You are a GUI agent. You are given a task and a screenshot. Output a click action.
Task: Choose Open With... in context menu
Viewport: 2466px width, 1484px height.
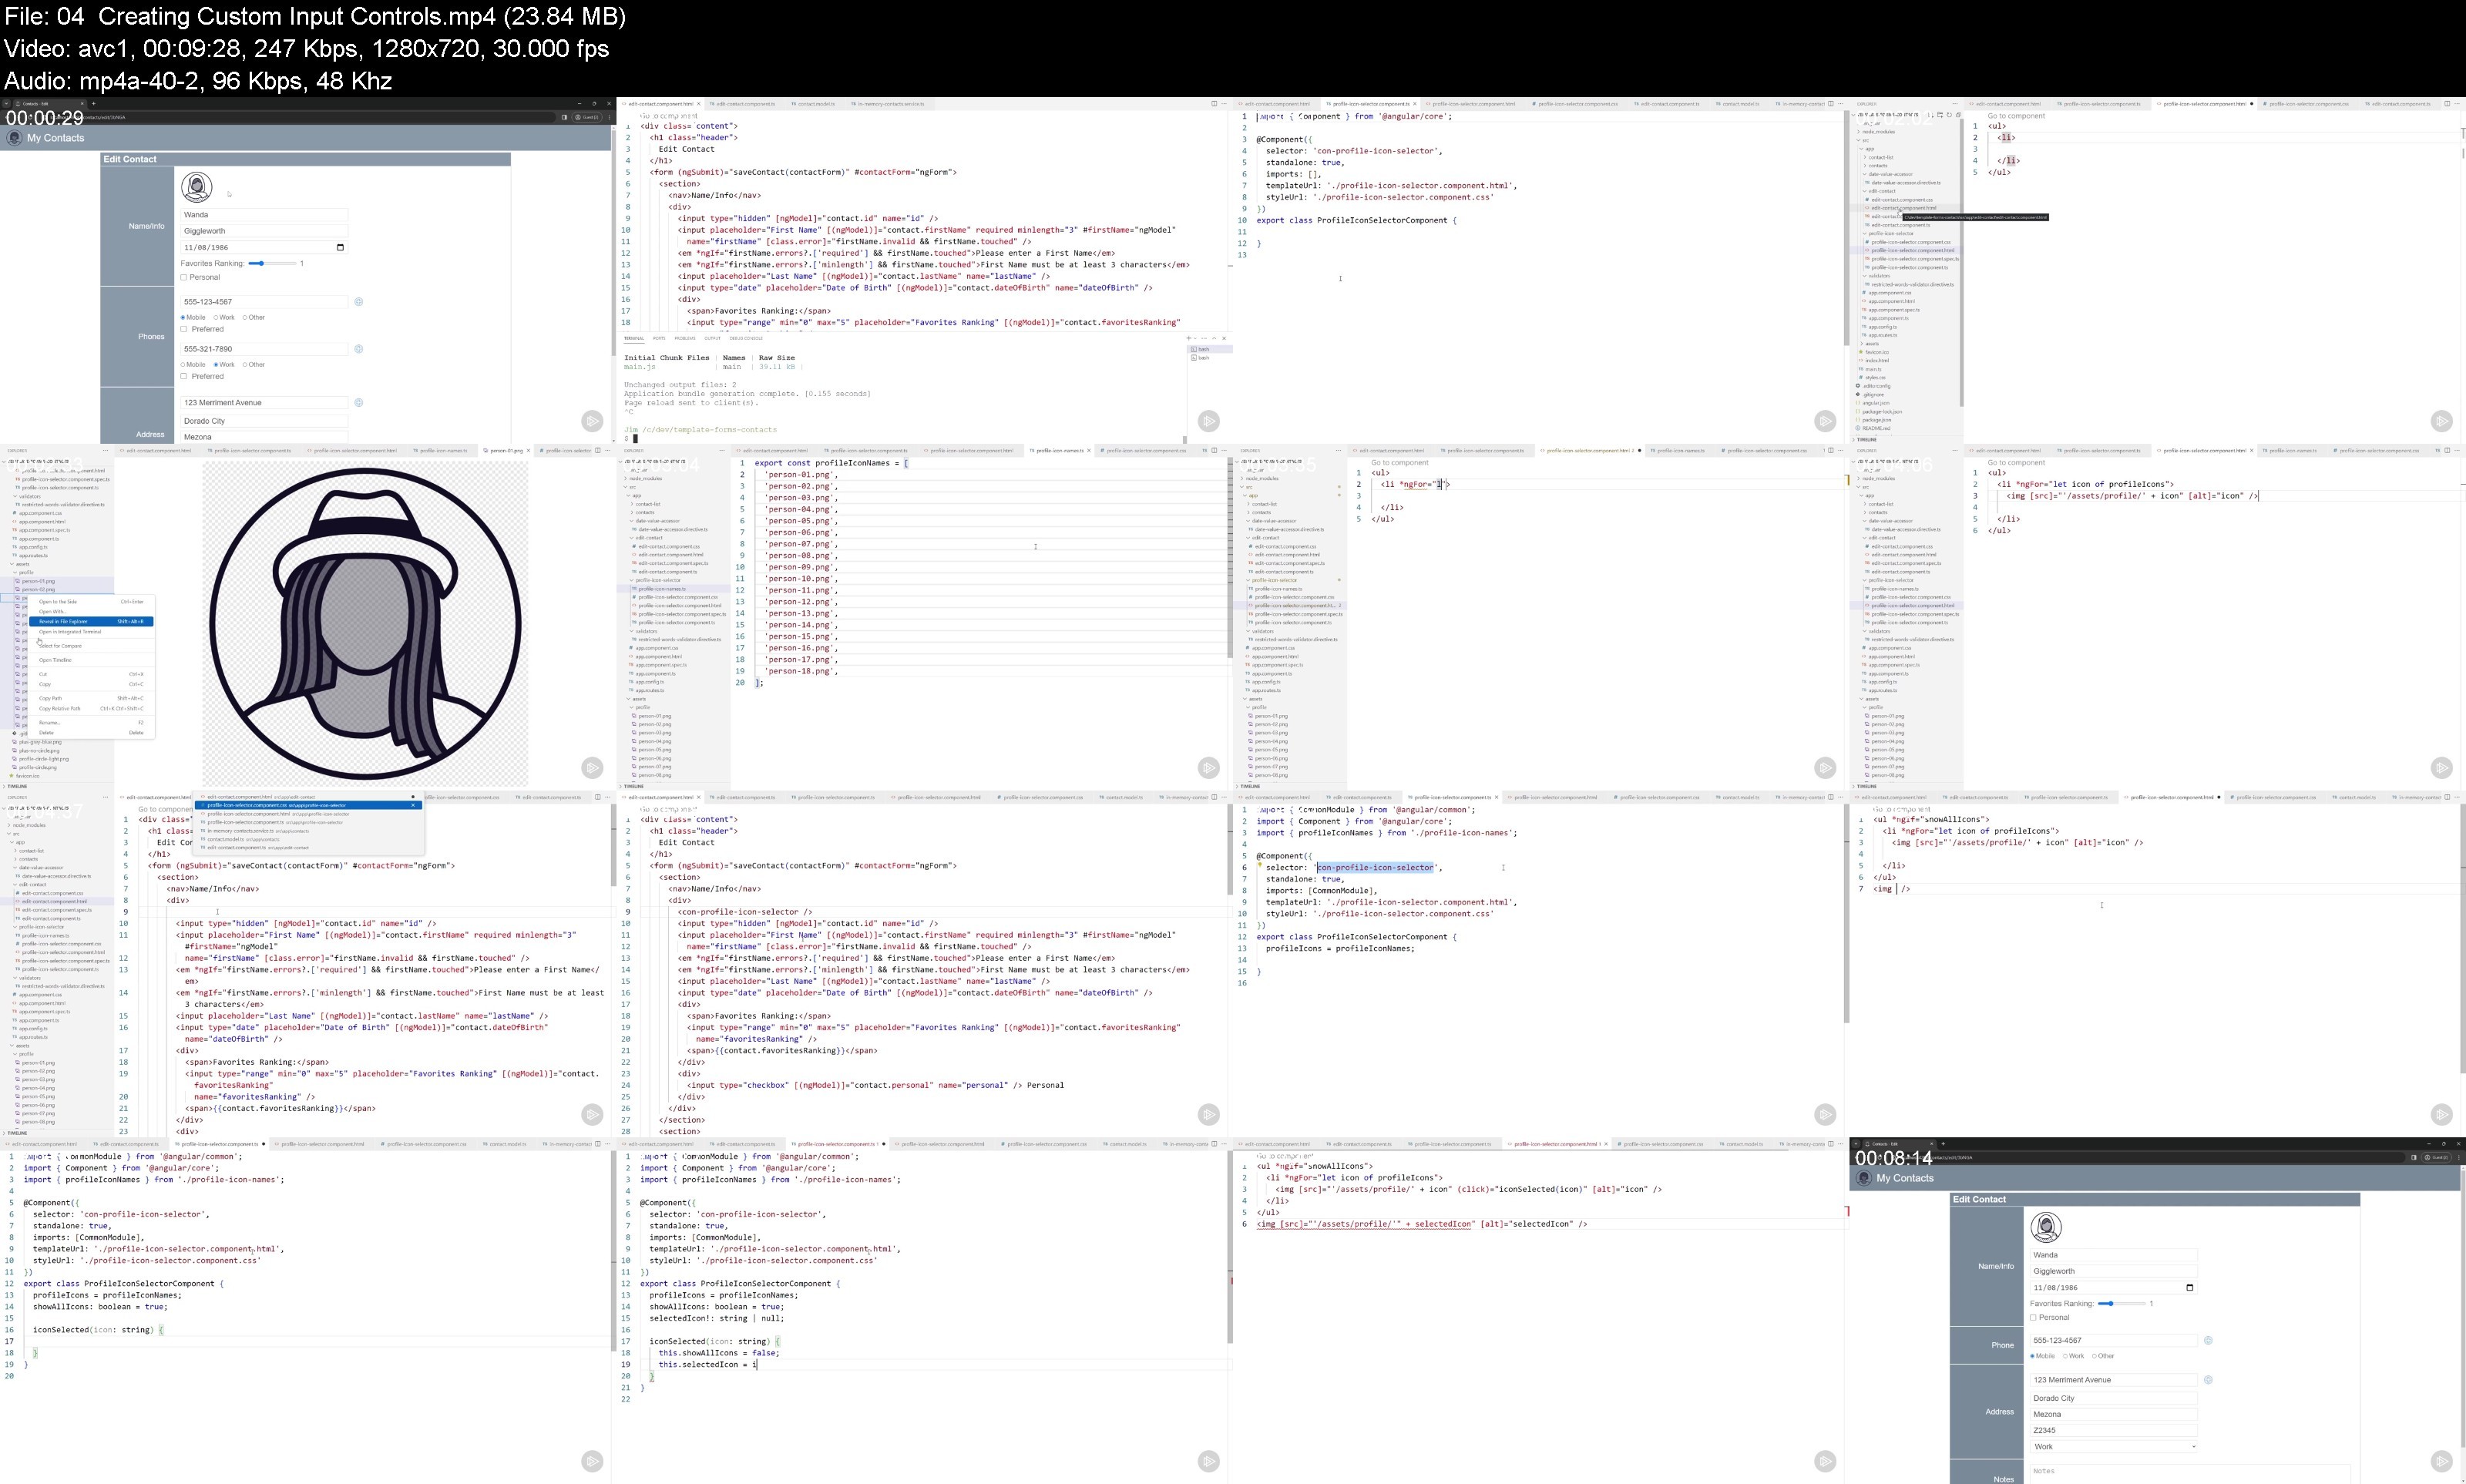pos(91,611)
